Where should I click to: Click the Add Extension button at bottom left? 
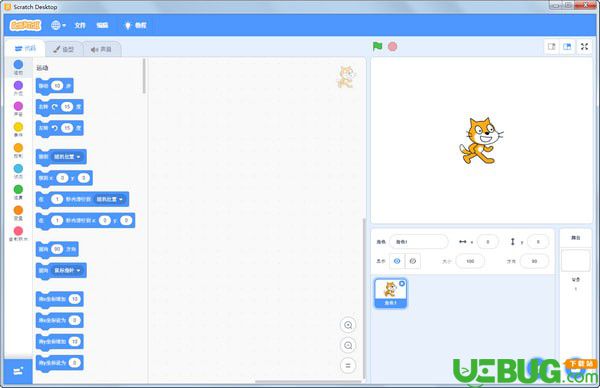18,371
